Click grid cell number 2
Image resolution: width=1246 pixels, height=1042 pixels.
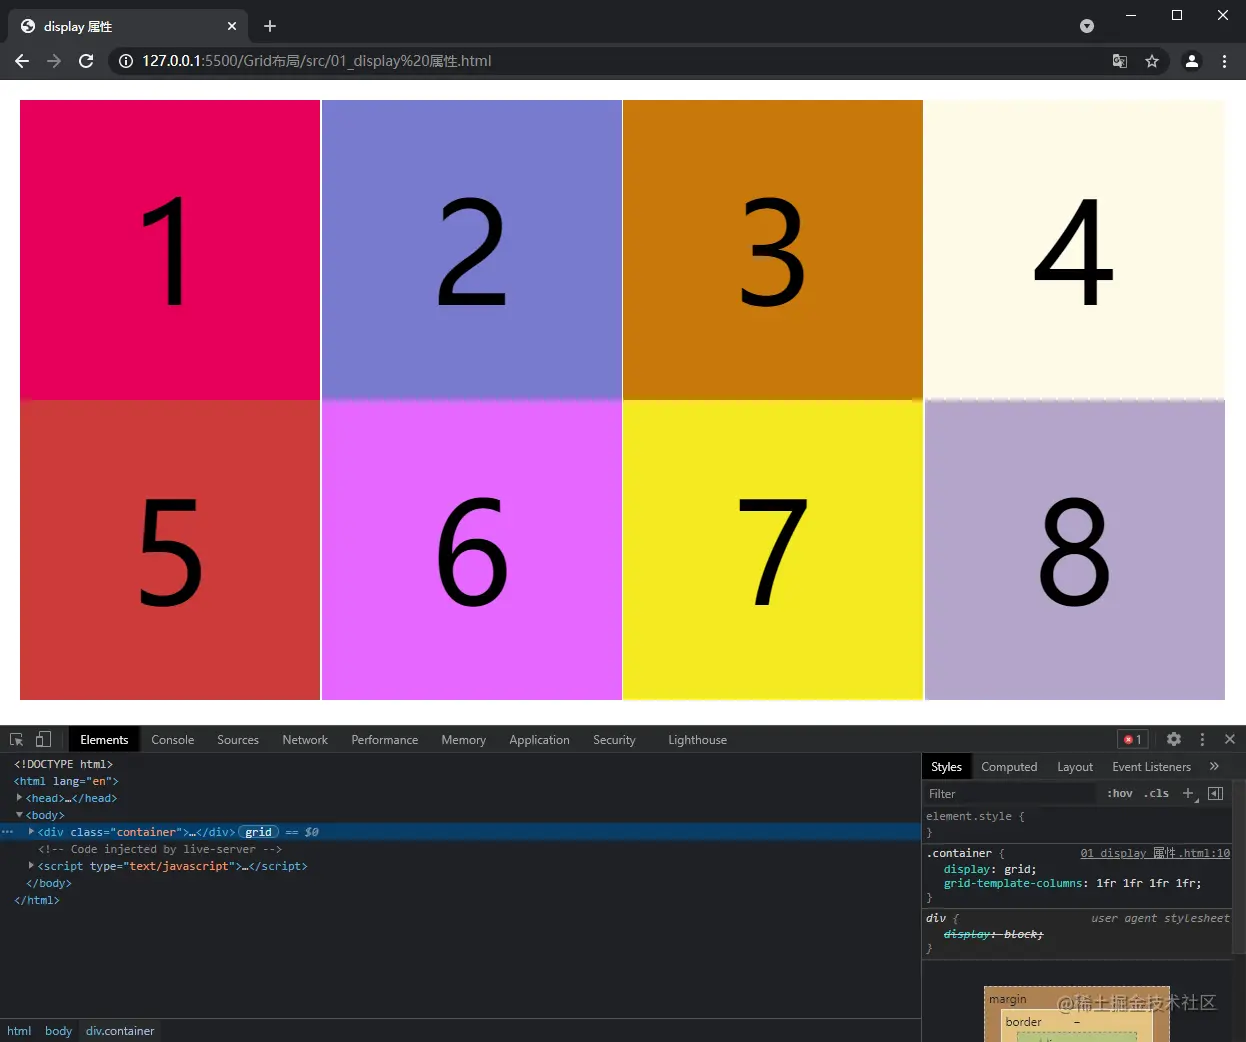472,250
